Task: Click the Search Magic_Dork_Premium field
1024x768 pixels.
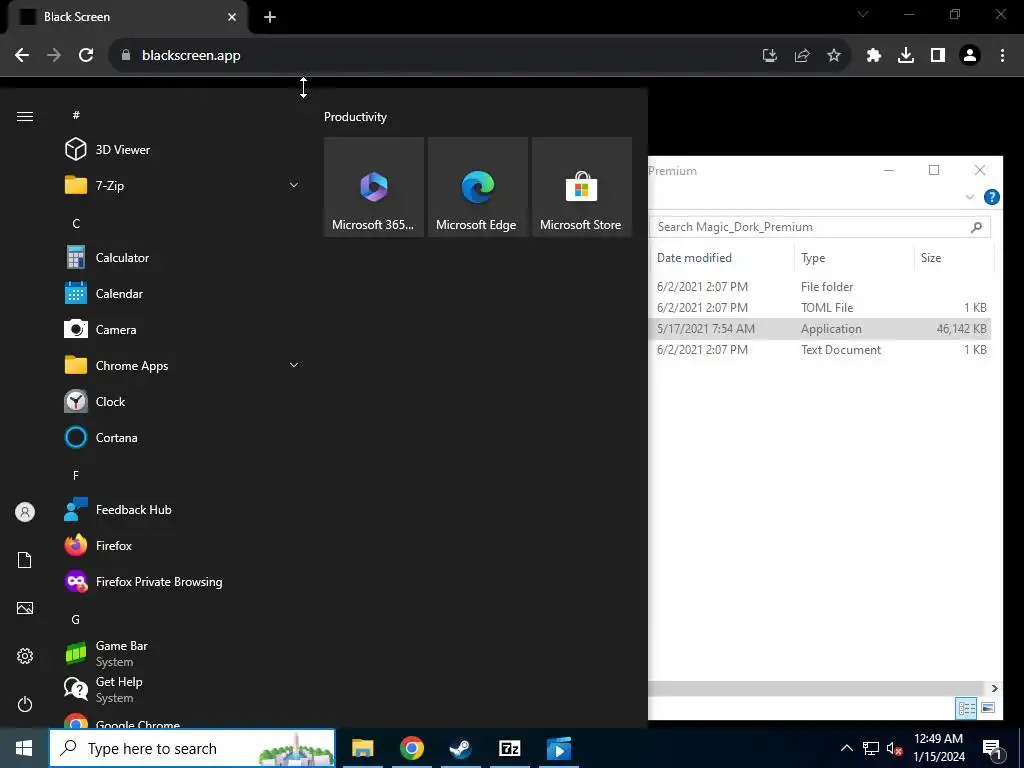Action: tap(820, 227)
